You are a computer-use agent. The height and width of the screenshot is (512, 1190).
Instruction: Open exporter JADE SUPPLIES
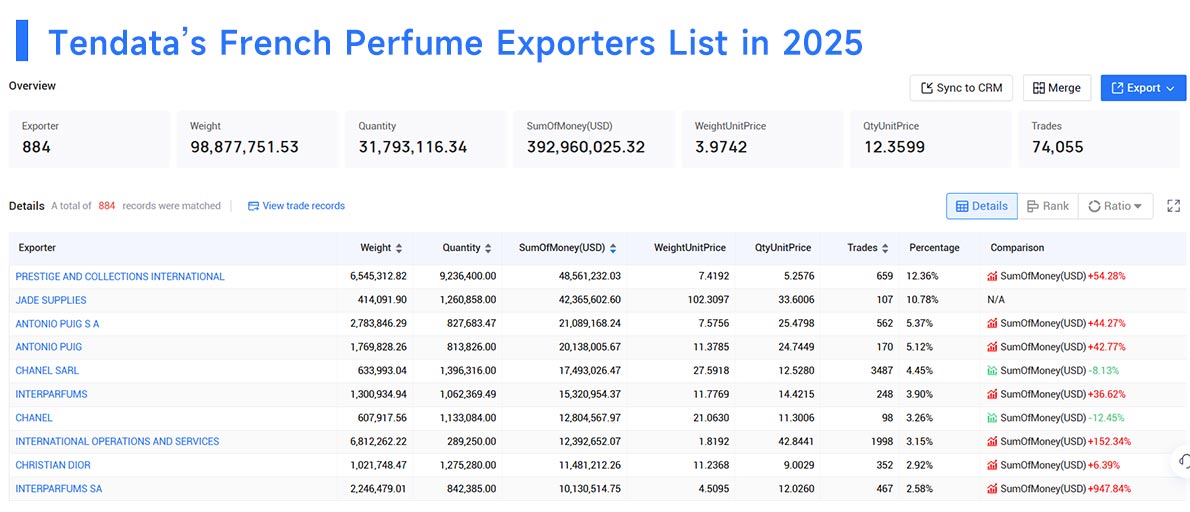[x=51, y=300]
